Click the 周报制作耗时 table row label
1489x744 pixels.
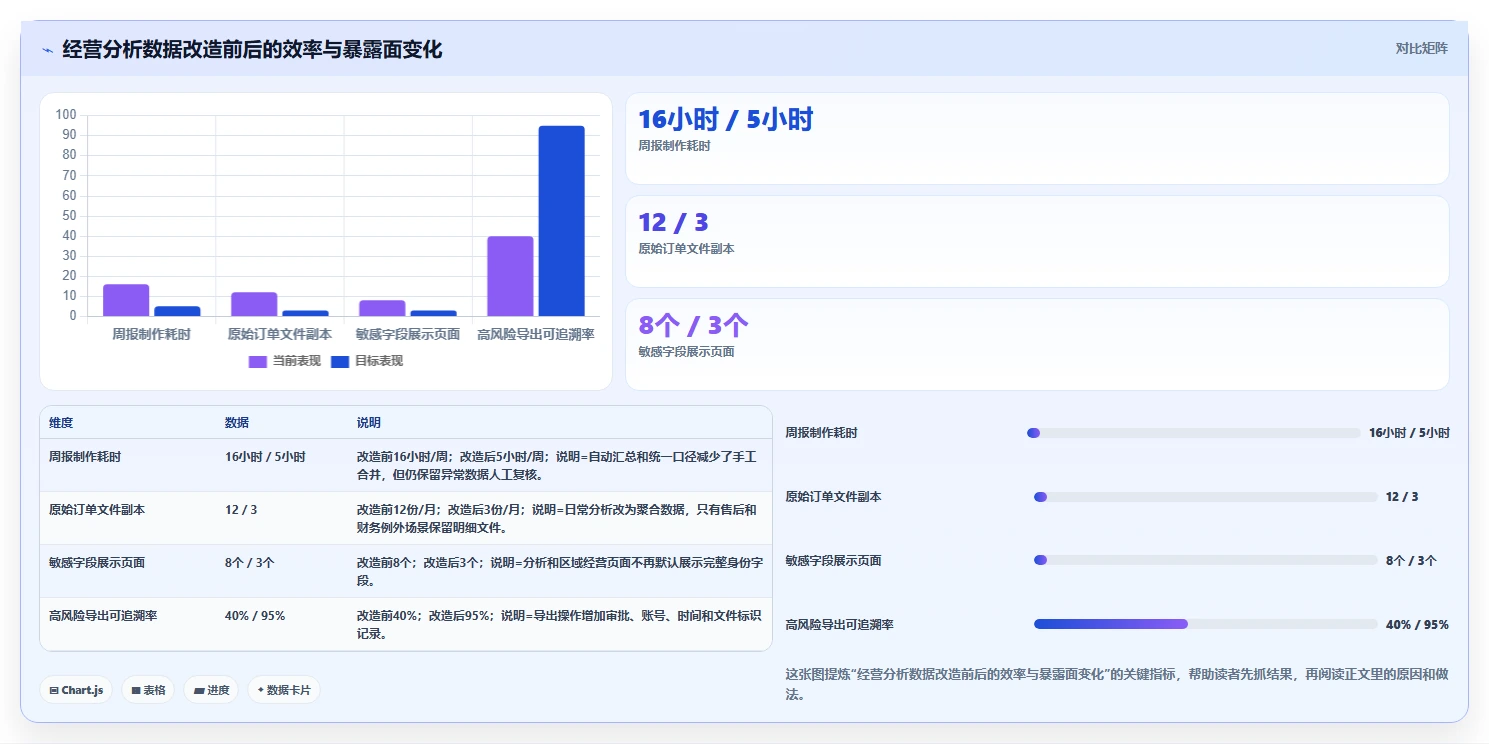(x=85, y=456)
